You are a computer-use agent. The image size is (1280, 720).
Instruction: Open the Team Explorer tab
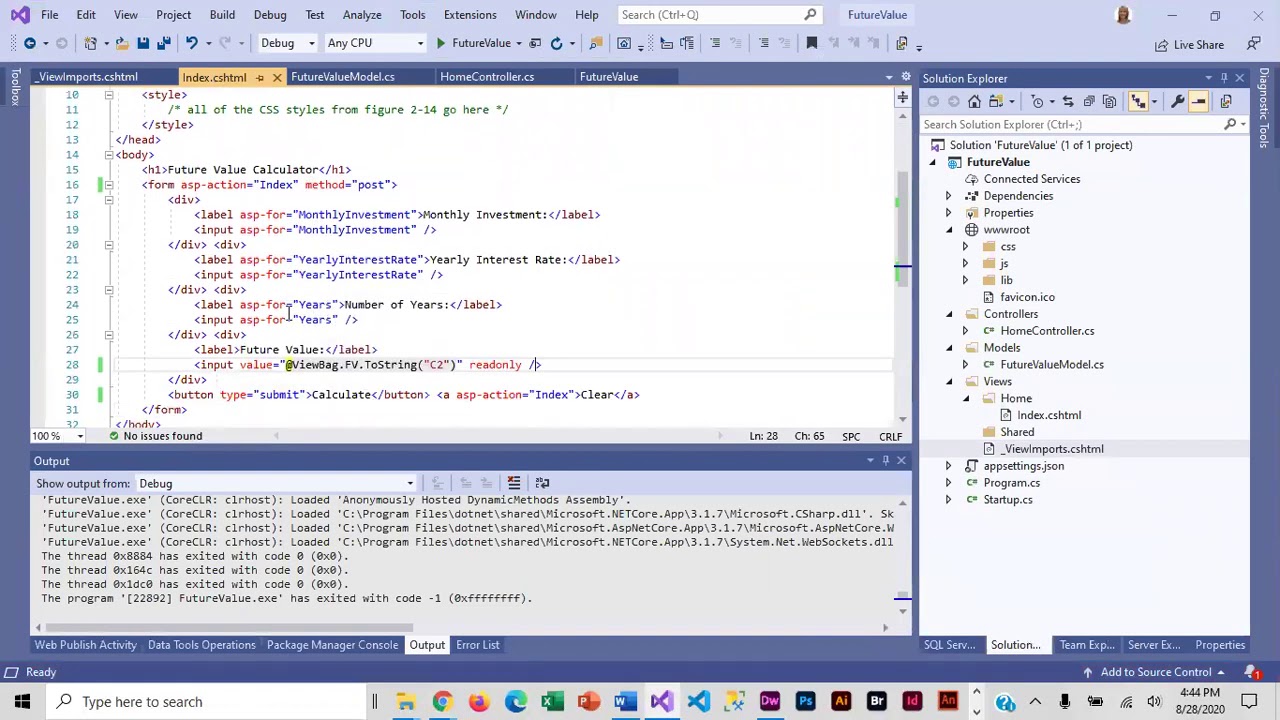1087,645
